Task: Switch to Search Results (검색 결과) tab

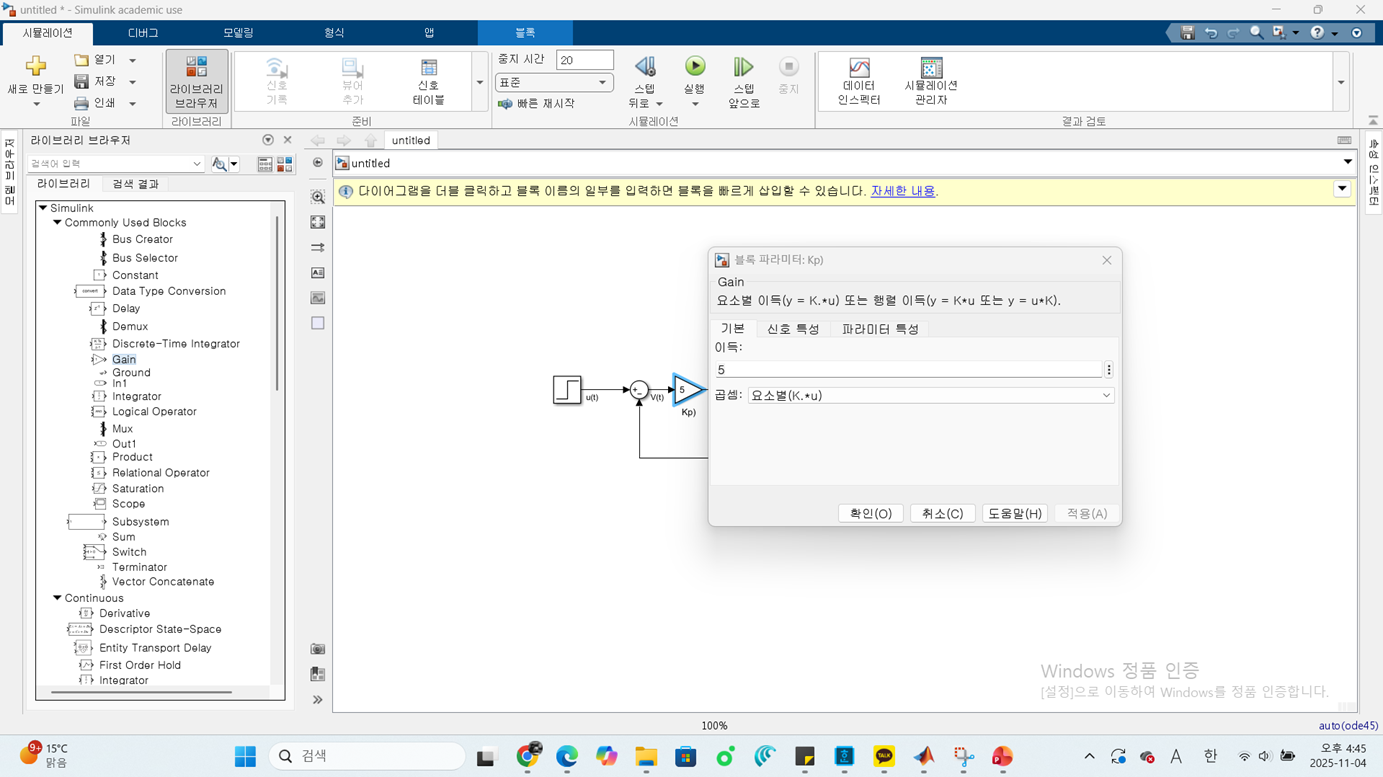Action: (x=135, y=184)
